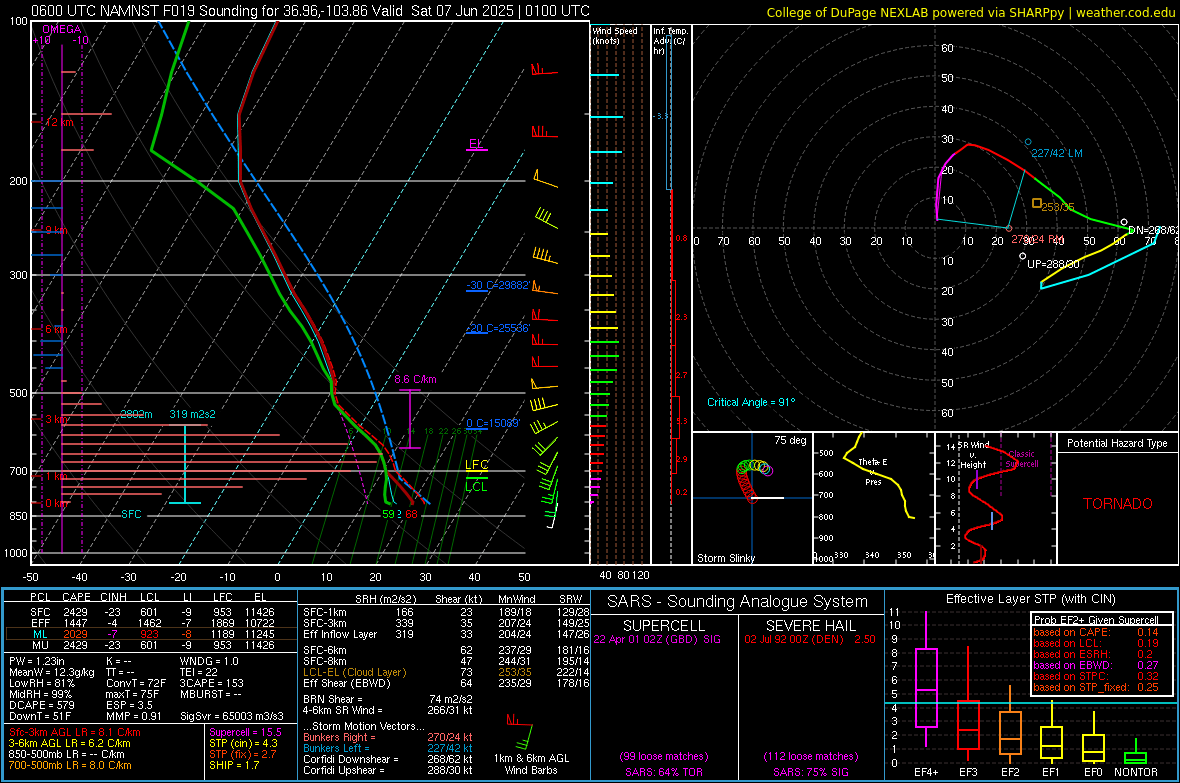Click the -30 C=29882' height label
1180x783 pixels.
(x=498, y=285)
